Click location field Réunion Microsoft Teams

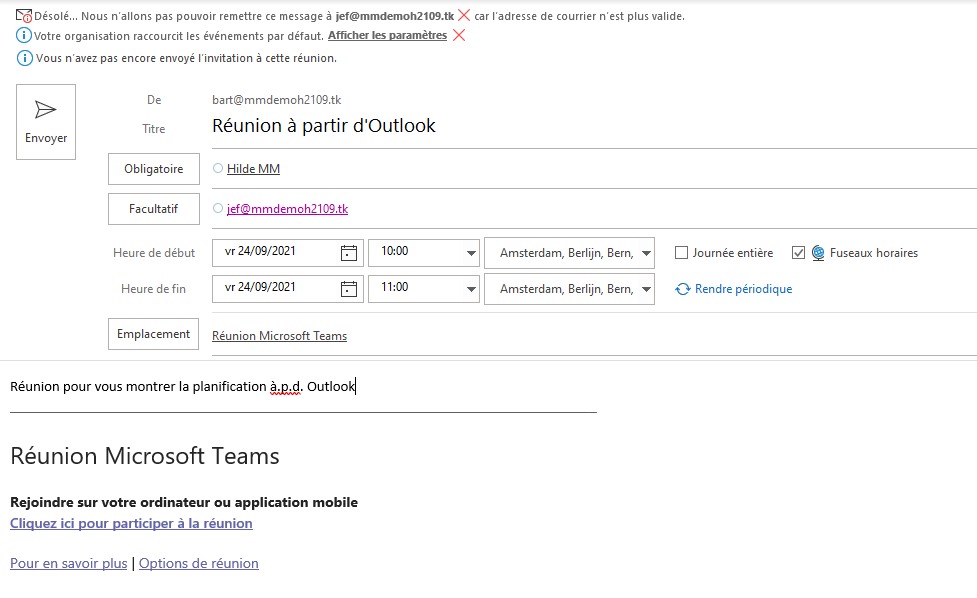coord(279,336)
